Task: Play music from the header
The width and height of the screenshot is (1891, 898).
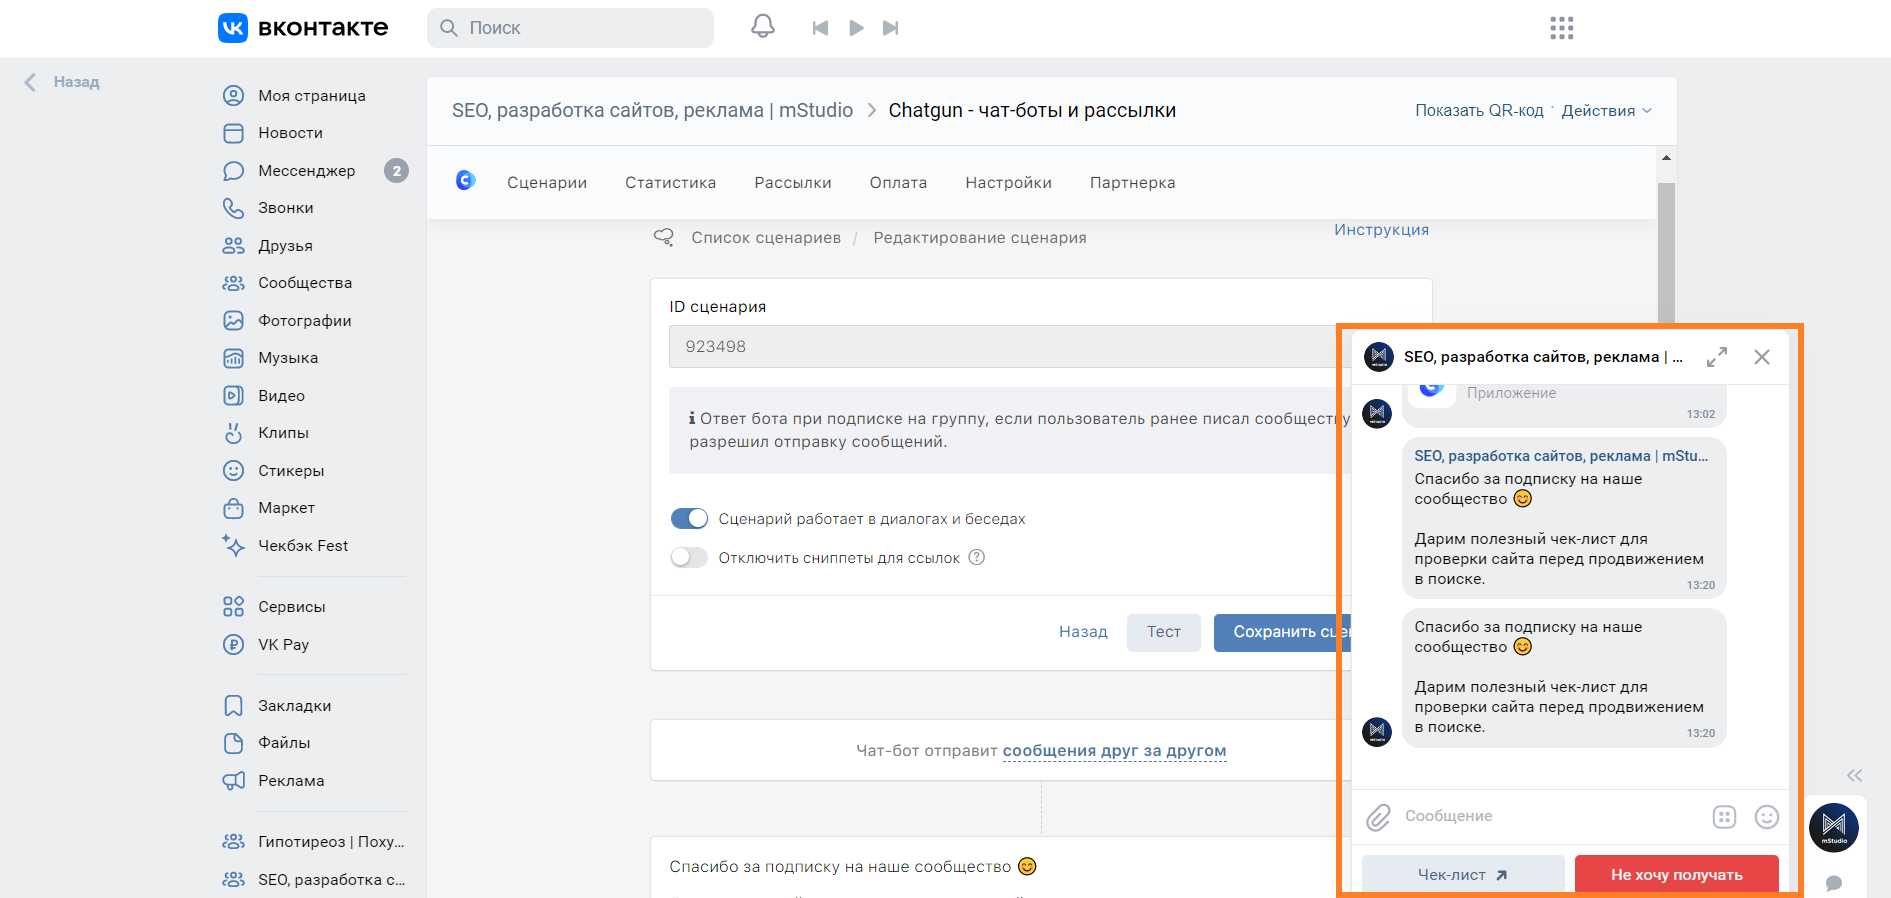Action: (856, 28)
